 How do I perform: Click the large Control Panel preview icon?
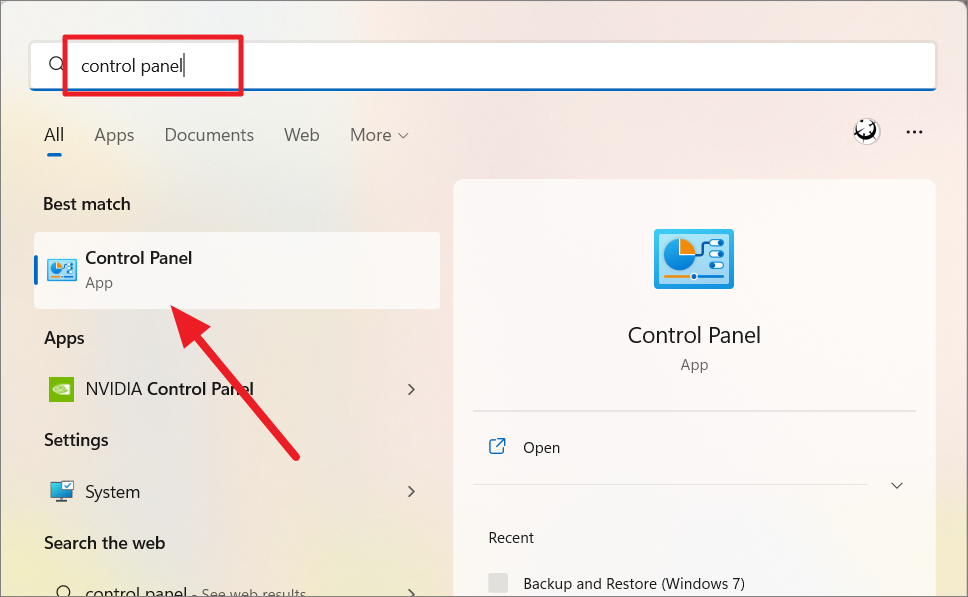point(694,259)
